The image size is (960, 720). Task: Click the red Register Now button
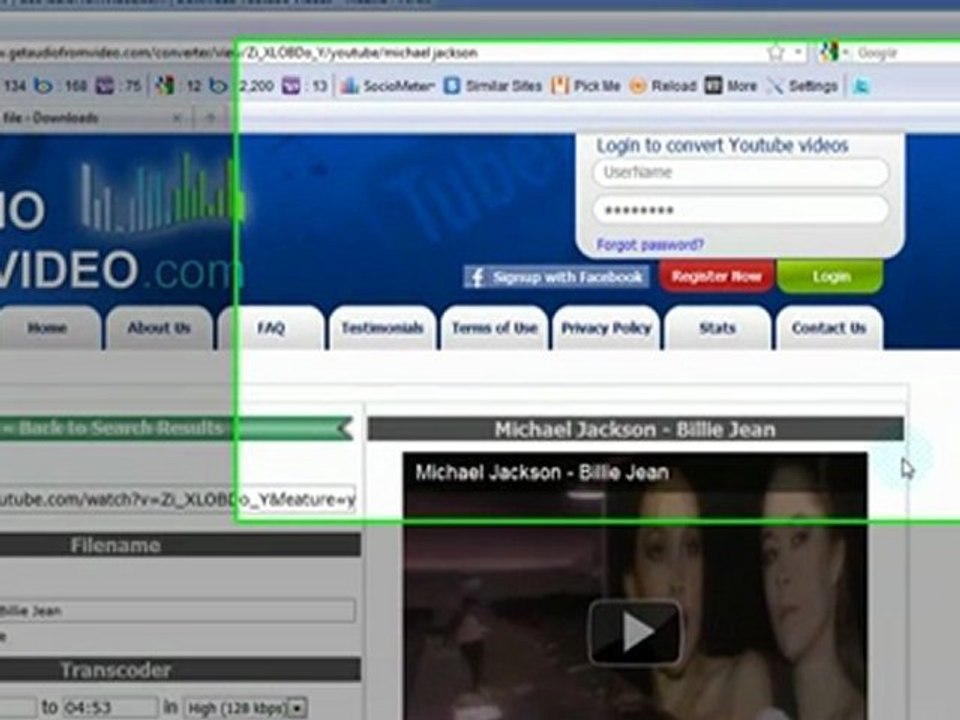[716, 277]
